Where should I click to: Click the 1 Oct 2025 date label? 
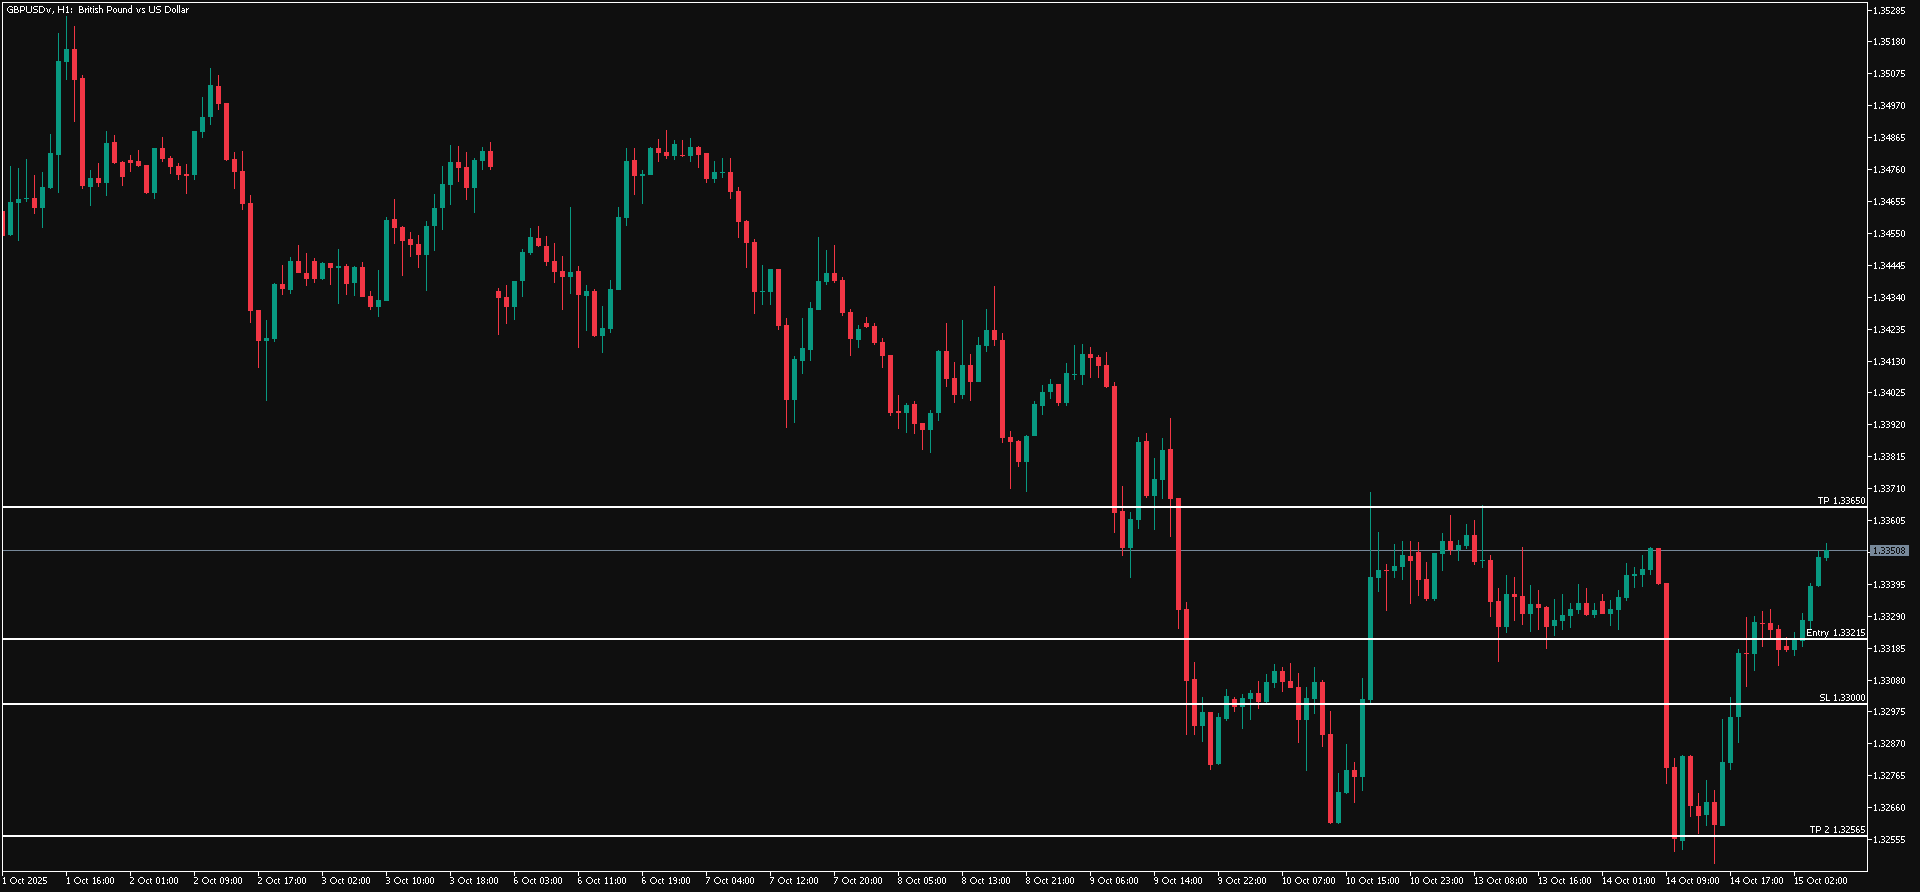tap(25, 881)
